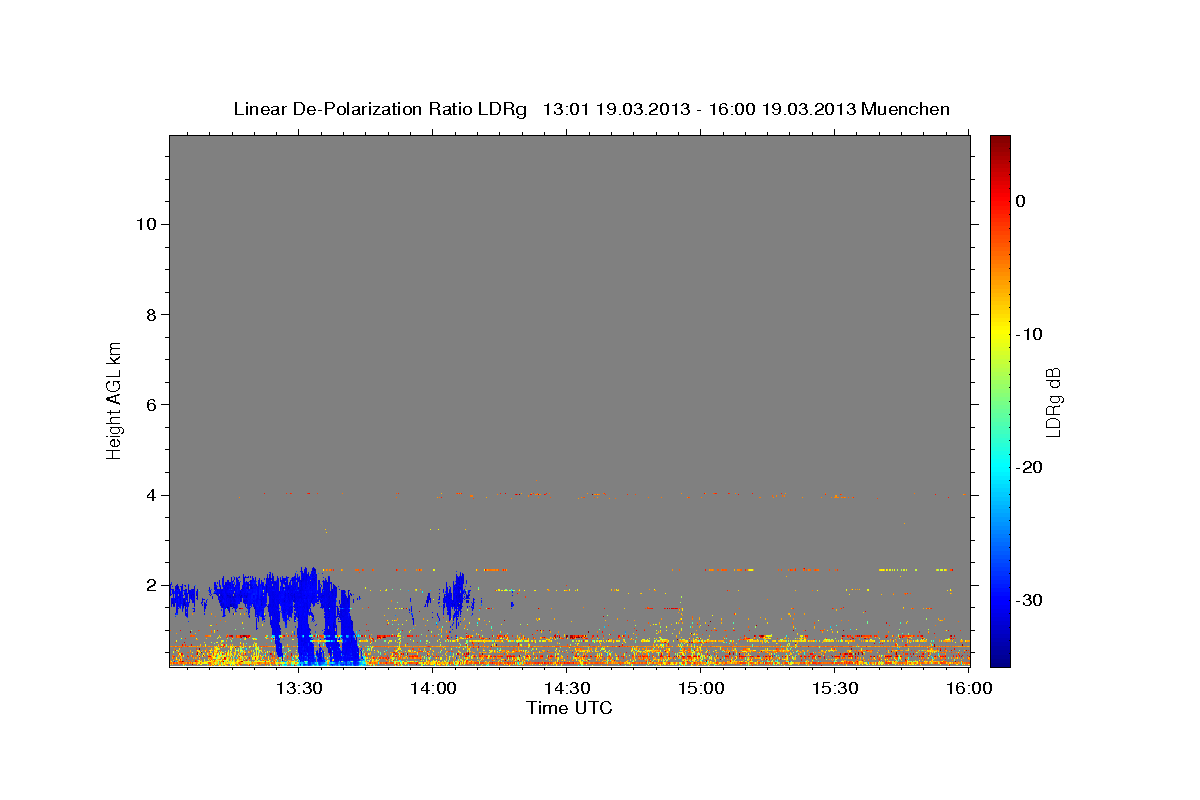The height and width of the screenshot is (800, 1200).
Task: Select the Height AGL km axis label
Action: coord(114,399)
